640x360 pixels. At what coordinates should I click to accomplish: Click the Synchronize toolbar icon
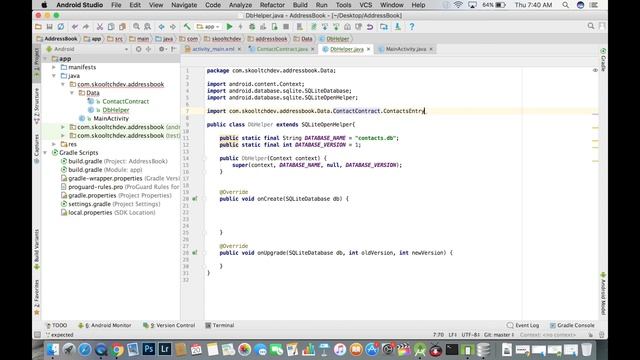(x=60, y=27)
